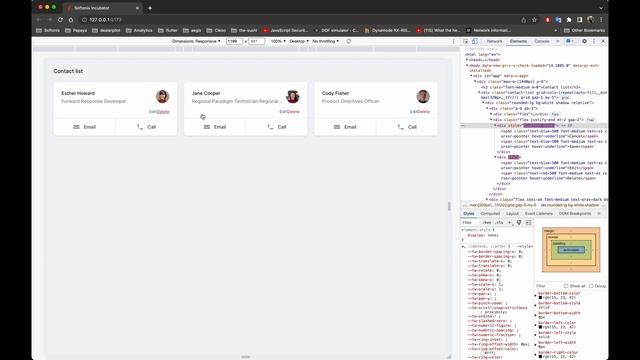This screenshot has width=640, height=360.
Task: Click Call phone icon on Cody Fisher card
Action: click(x=400, y=127)
